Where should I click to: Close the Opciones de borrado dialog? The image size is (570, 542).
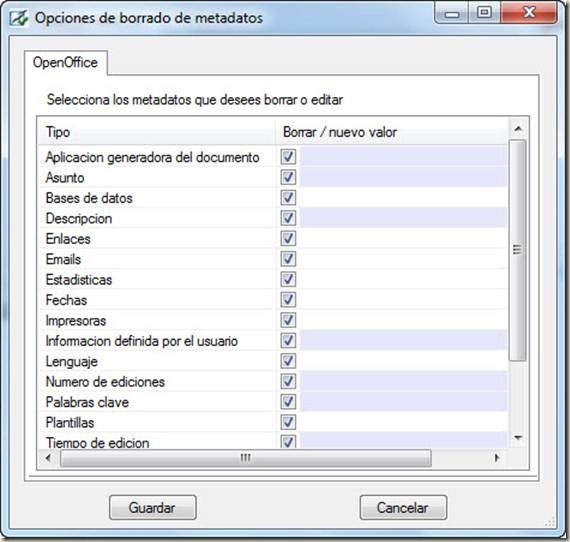tap(529, 13)
